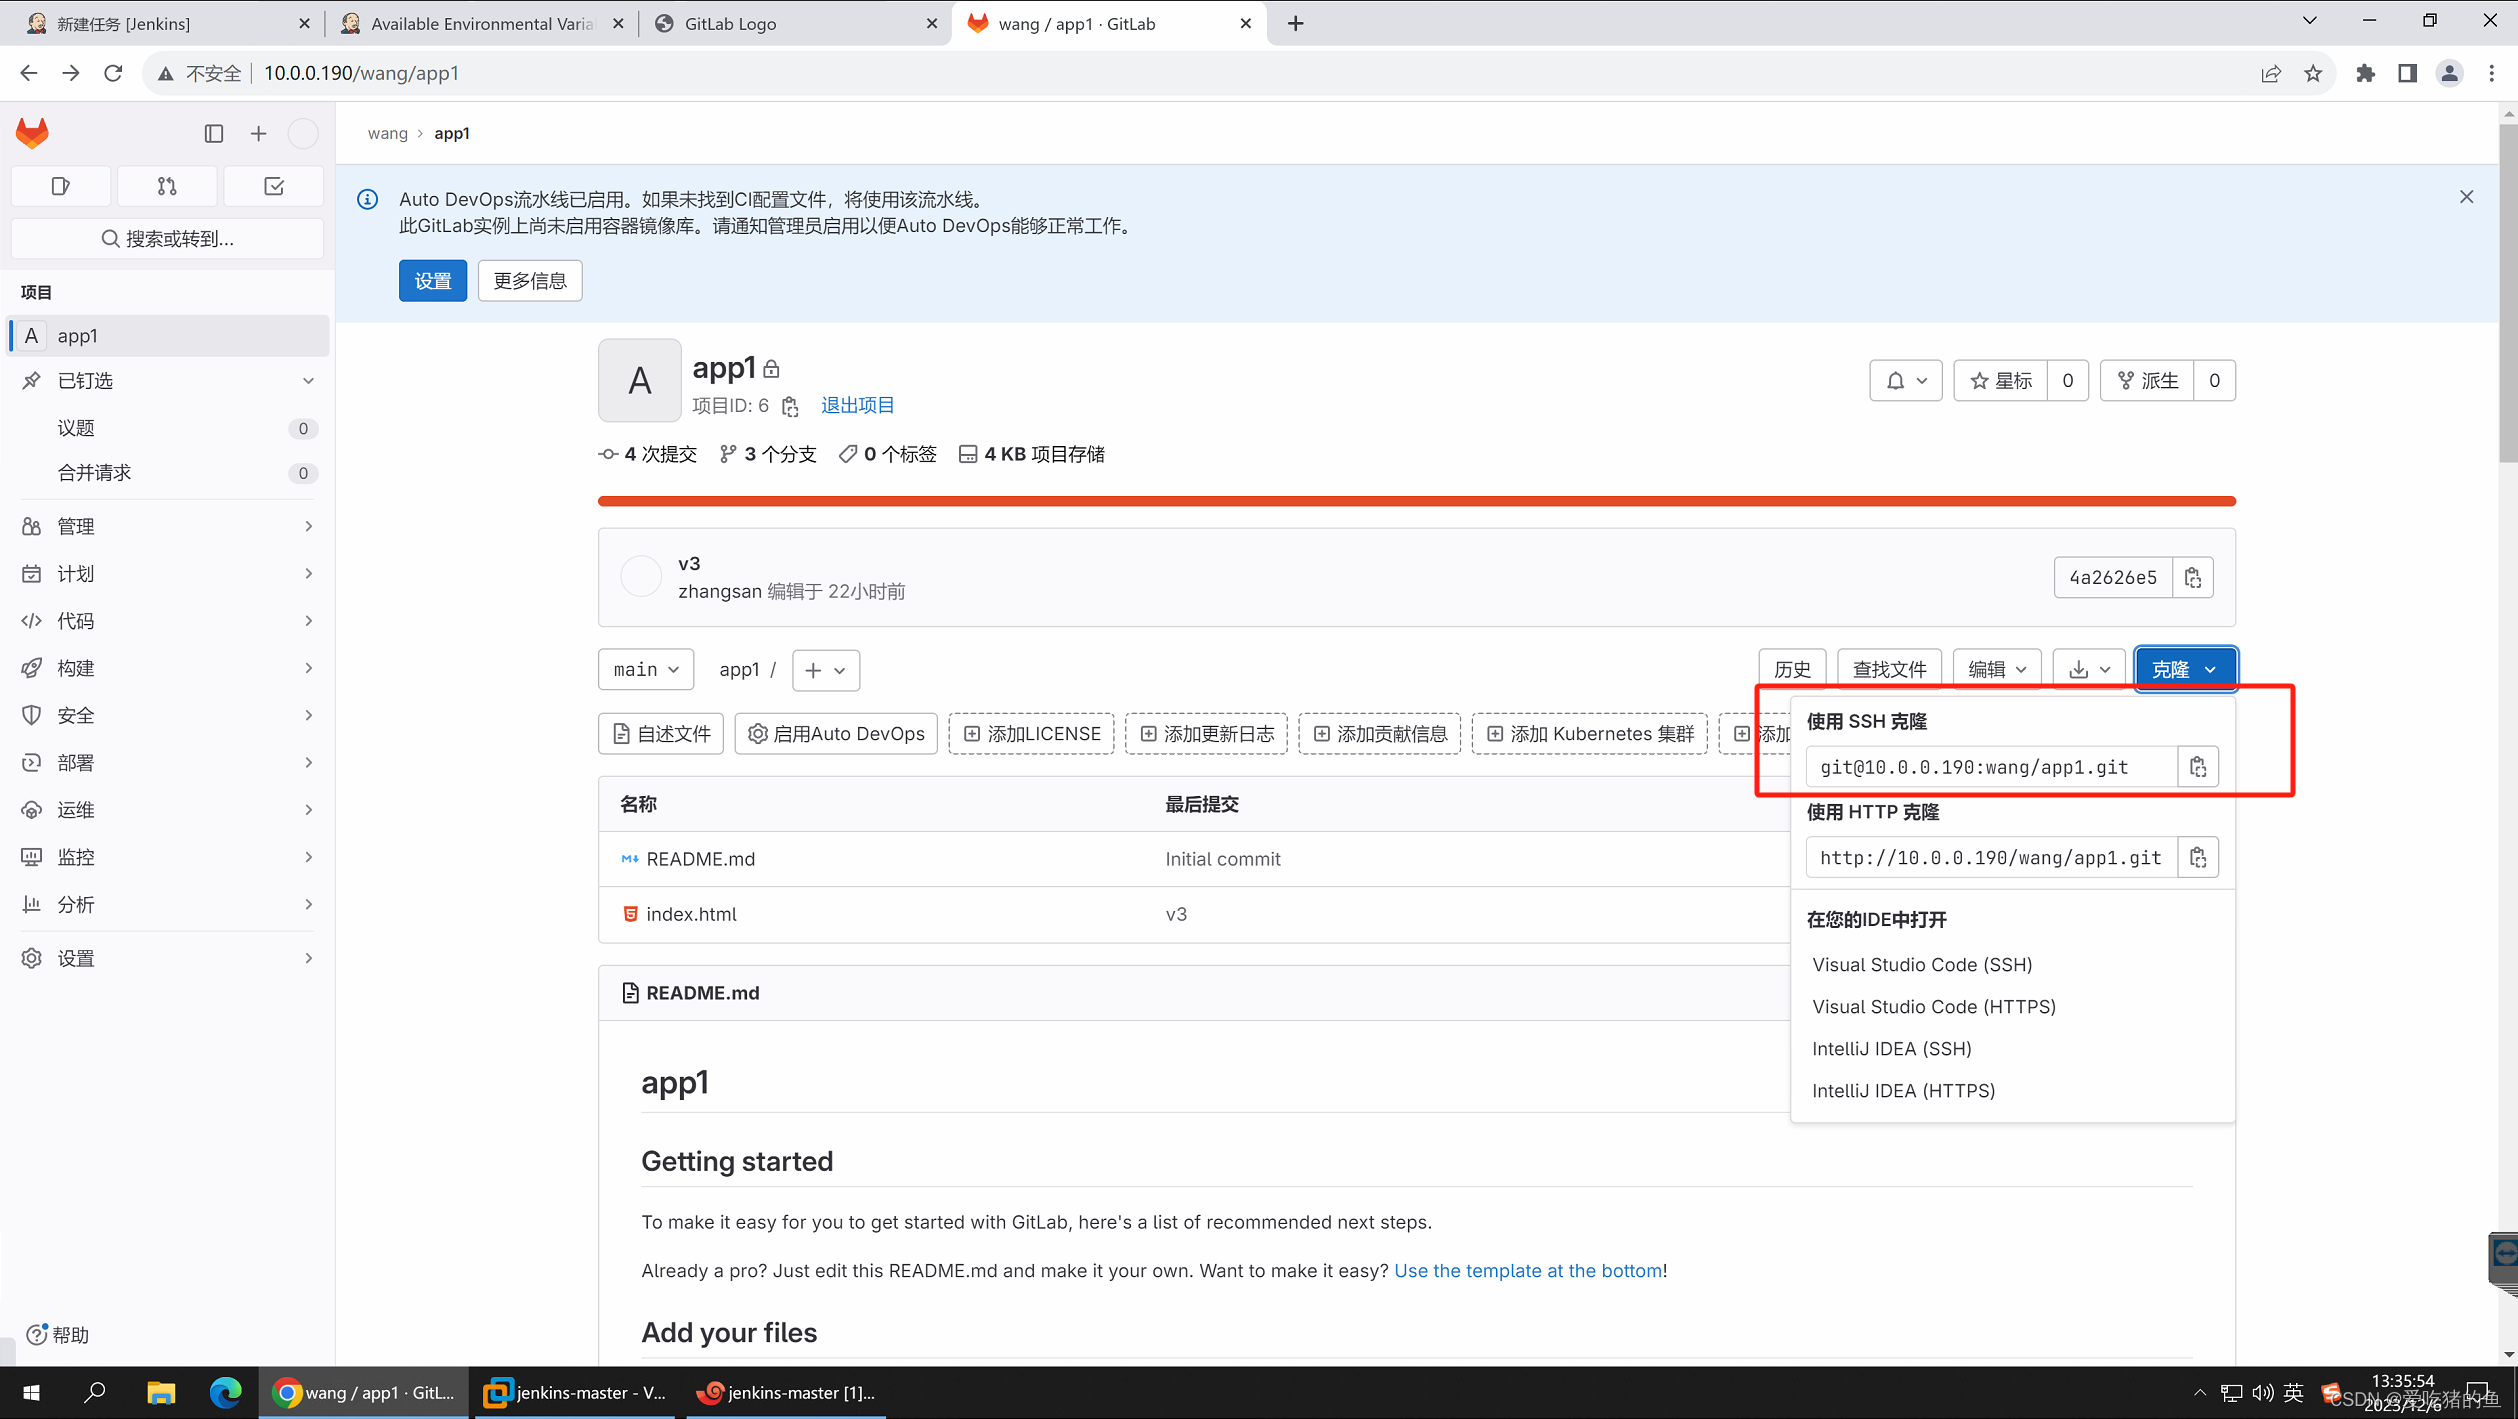Open the index.html file

691,914
